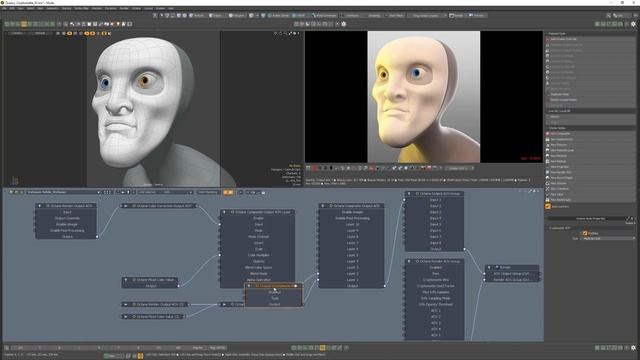Screen dimensions: 640x360
Task: Expand the Octane Float Color Value (2) node
Action: coord(126,316)
